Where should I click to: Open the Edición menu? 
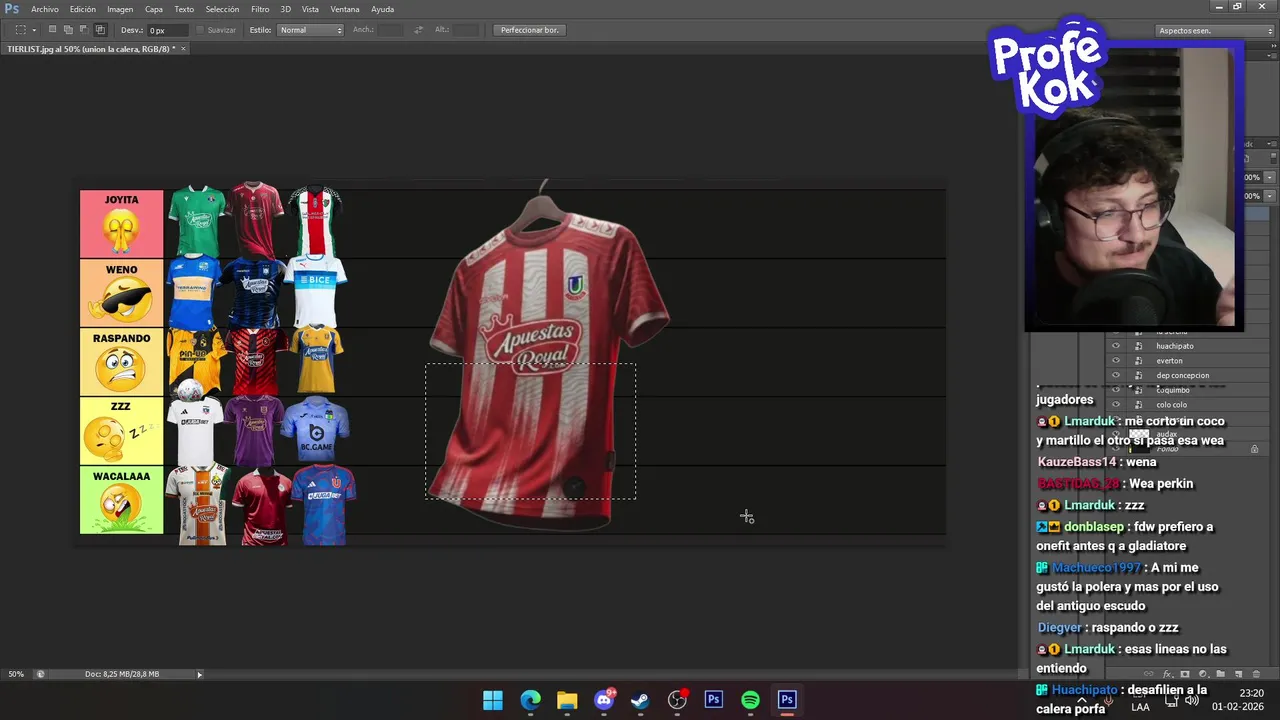pyautogui.click(x=83, y=9)
